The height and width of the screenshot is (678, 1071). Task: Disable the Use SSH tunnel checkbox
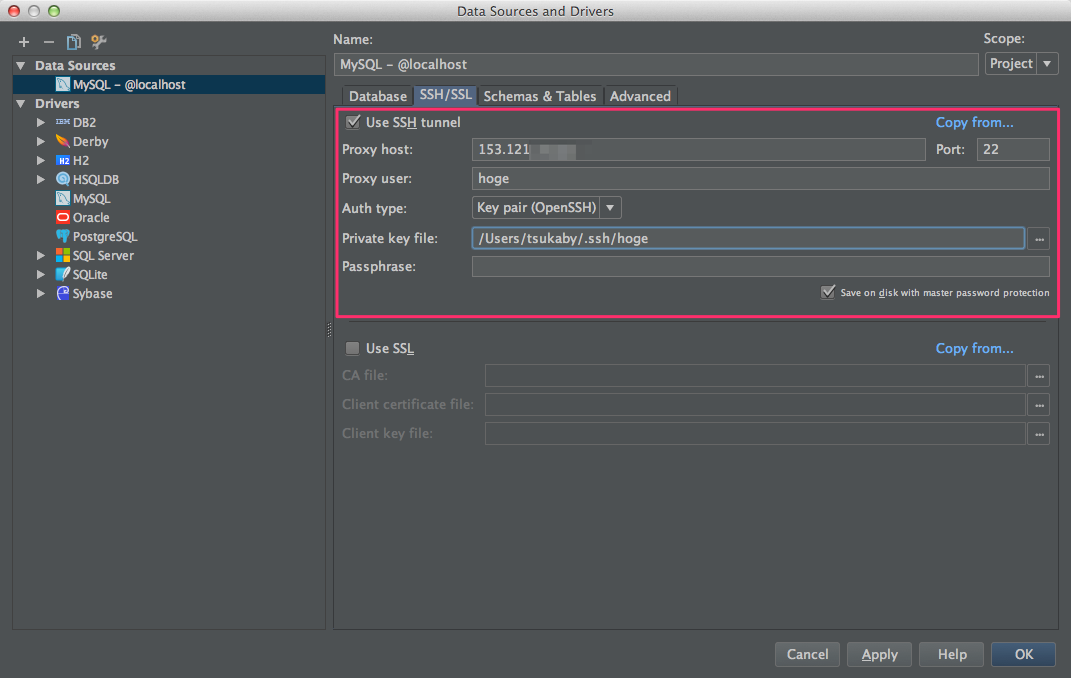352,123
